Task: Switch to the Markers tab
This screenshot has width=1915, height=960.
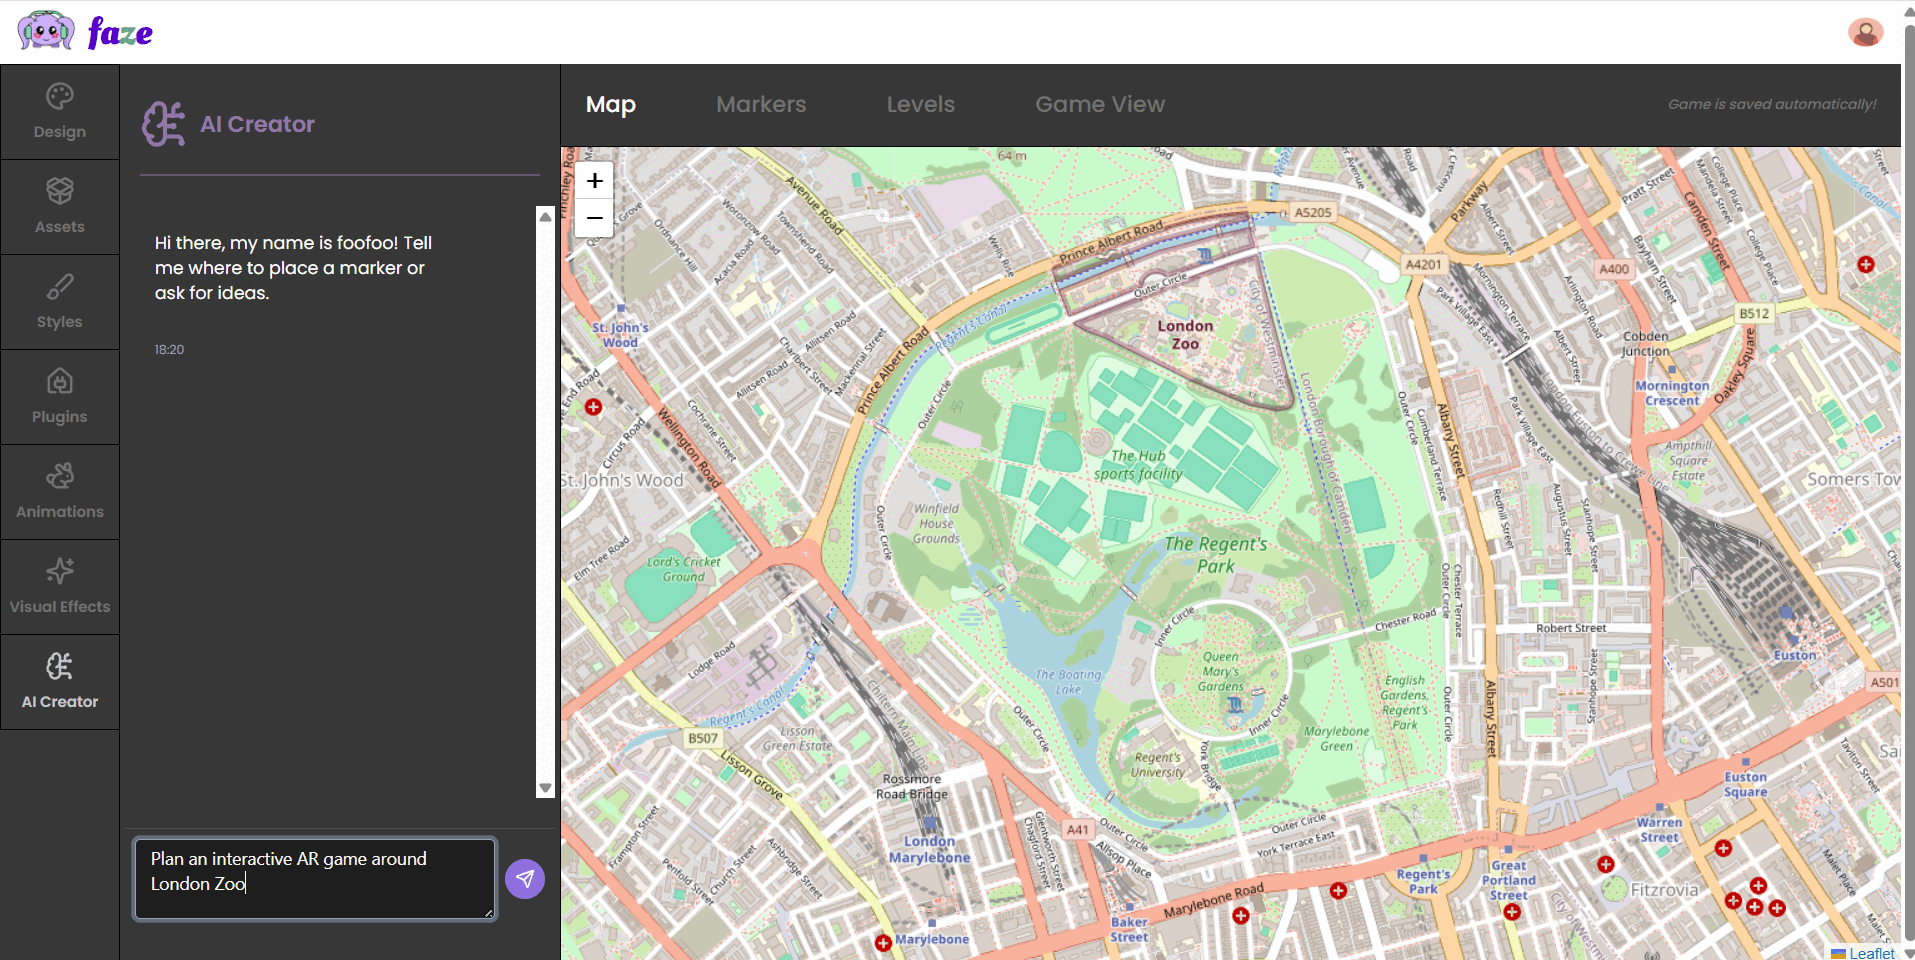Action: pos(760,104)
